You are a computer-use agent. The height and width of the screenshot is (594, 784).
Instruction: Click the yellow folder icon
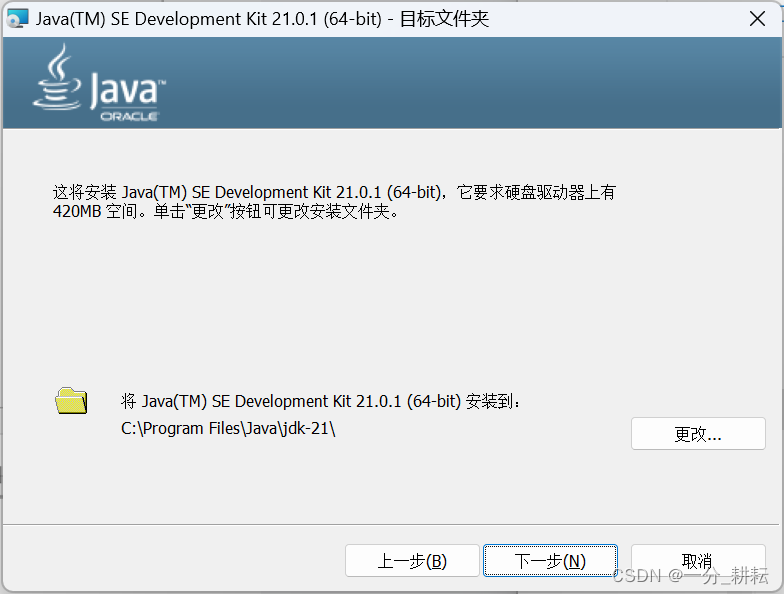coord(71,400)
